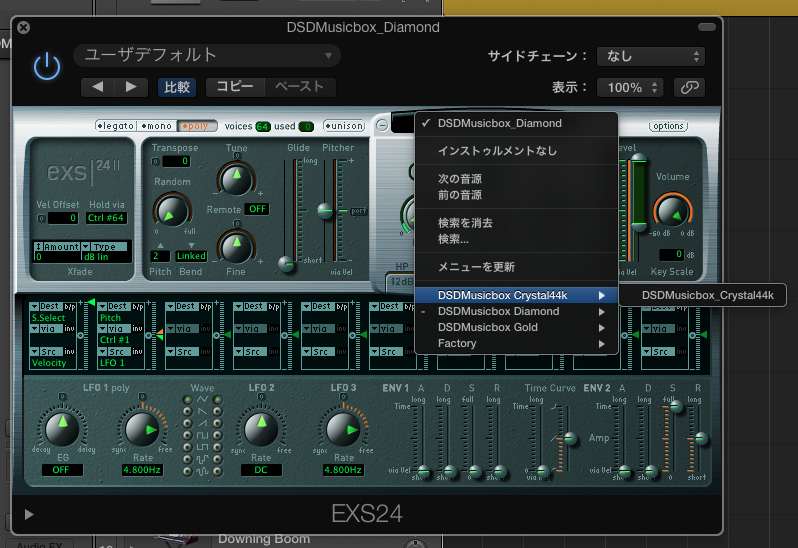The width and height of the screenshot is (798, 548).
Task: Go to previous preset arrow
Action: pos(98,87)
